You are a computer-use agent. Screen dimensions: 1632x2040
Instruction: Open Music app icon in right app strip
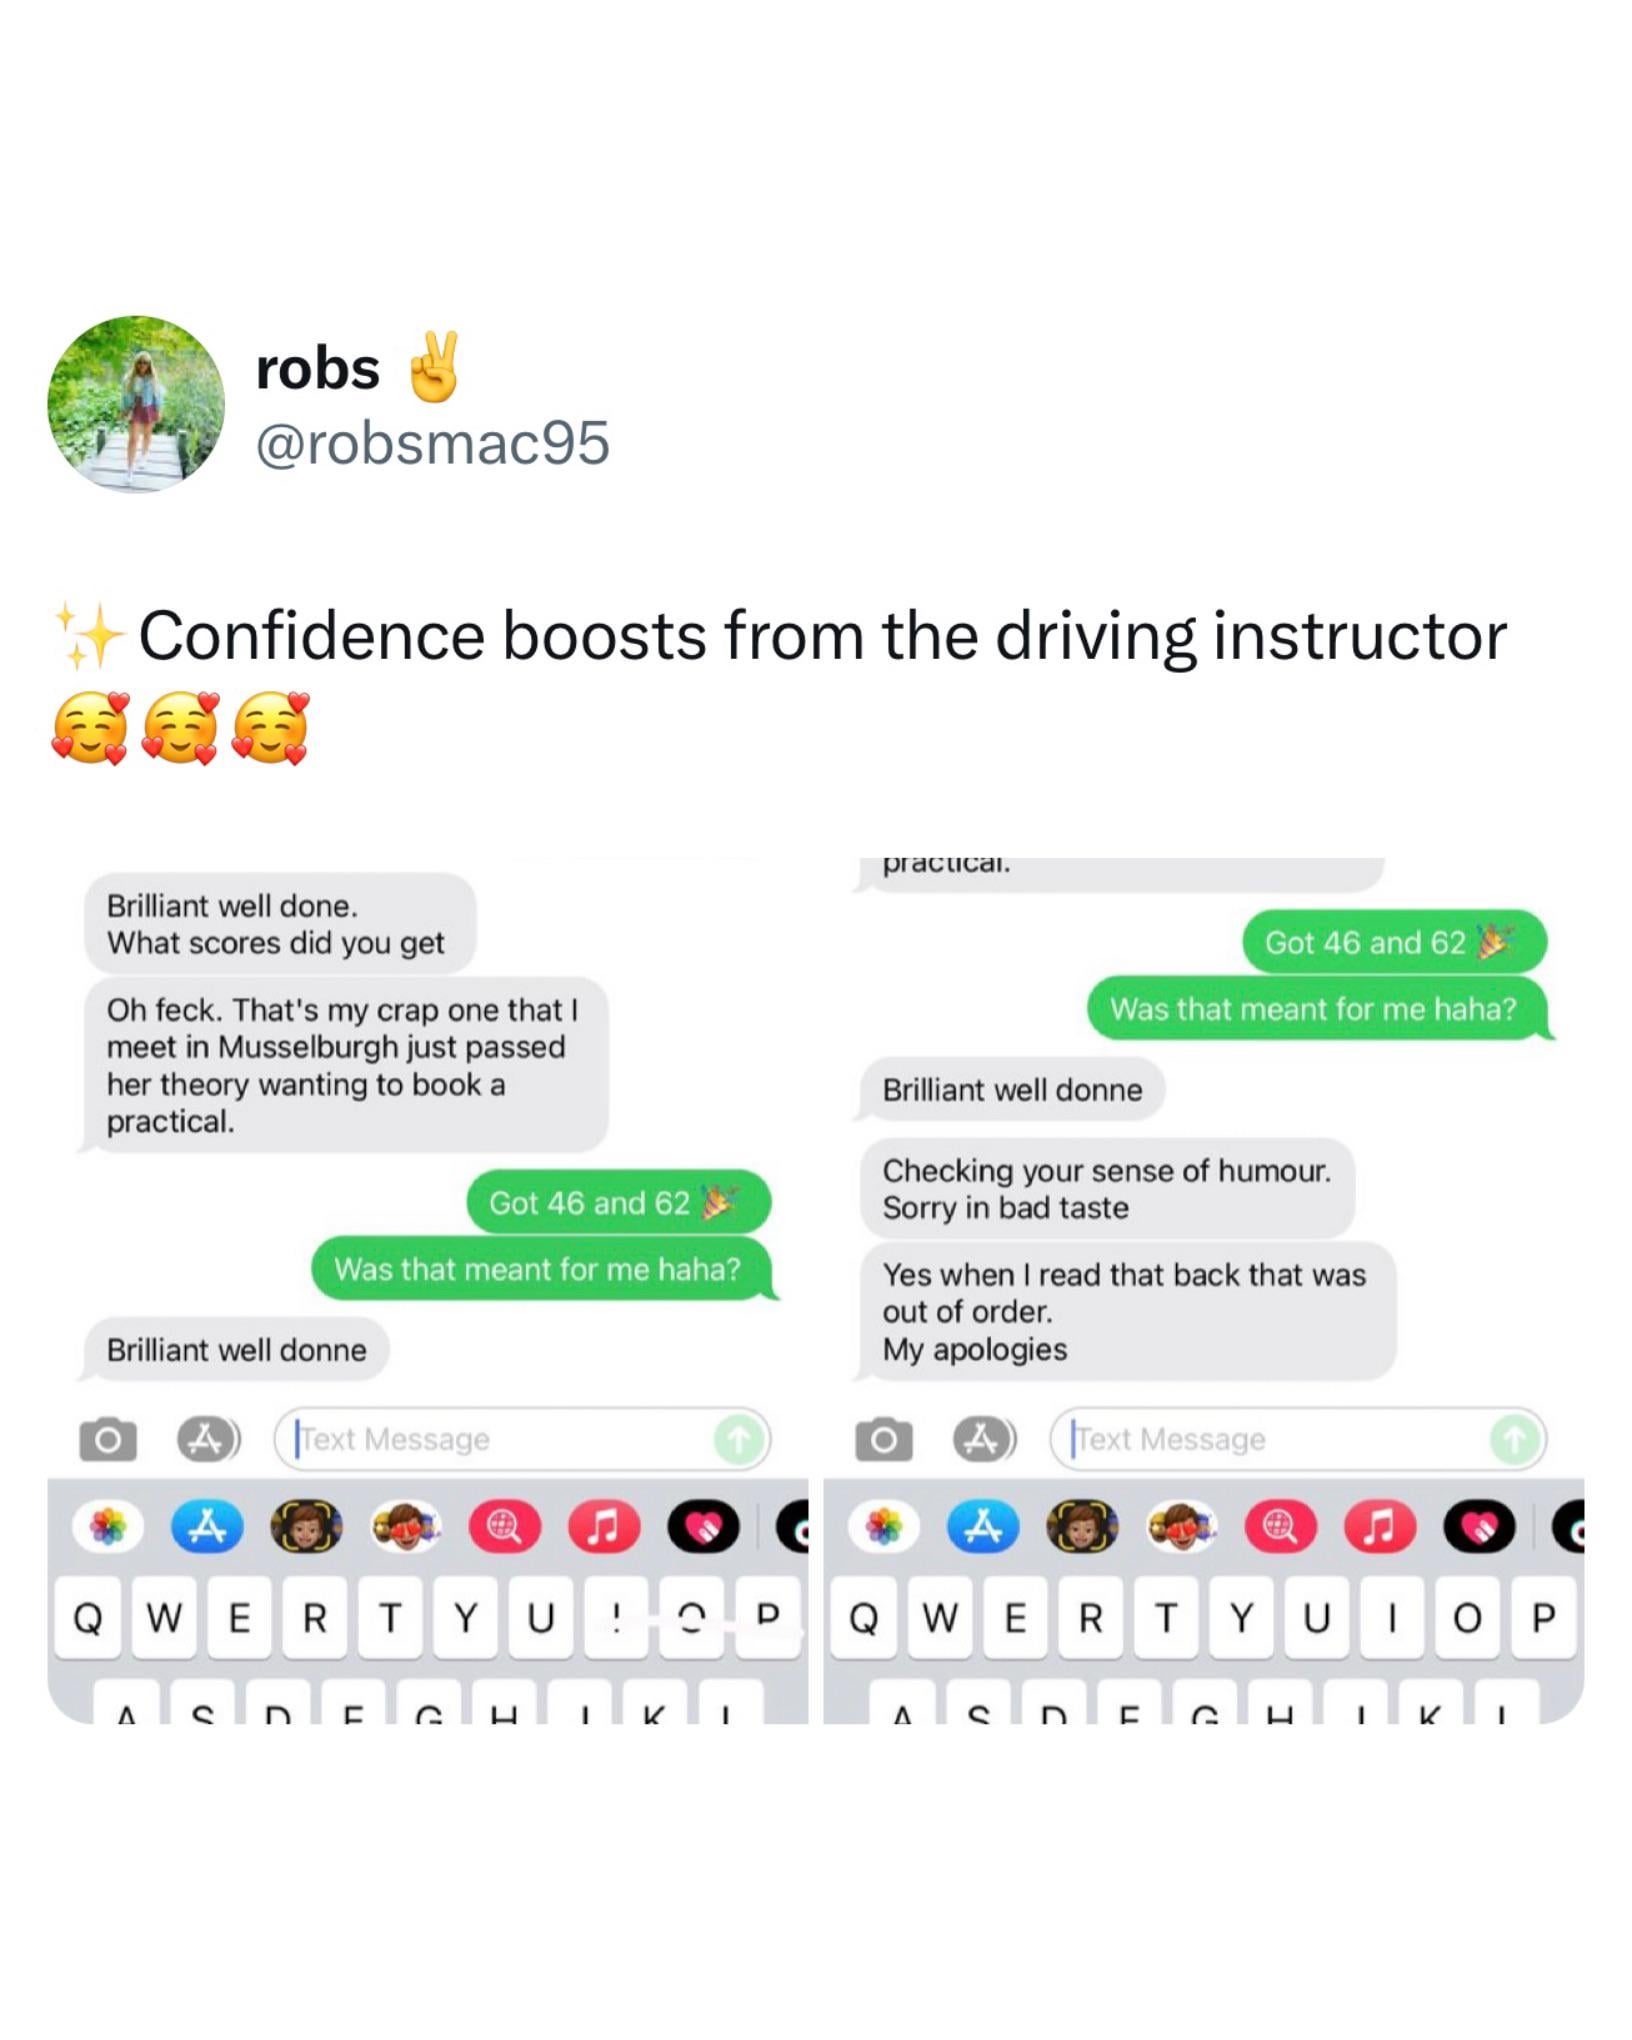pyautogui.click(x=1379, y=1526)
